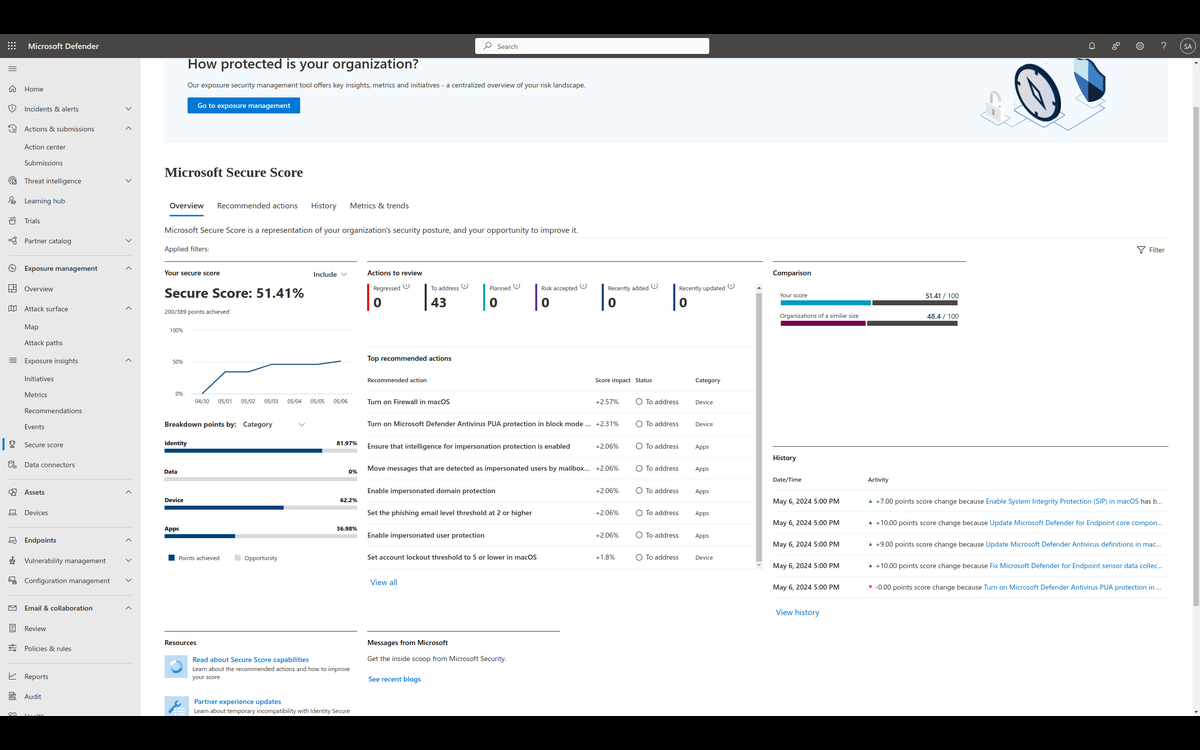This screenshot has width=1200, height=750.
Task: Click info icon next to Recently updated
Action: [x=731, y=286]
